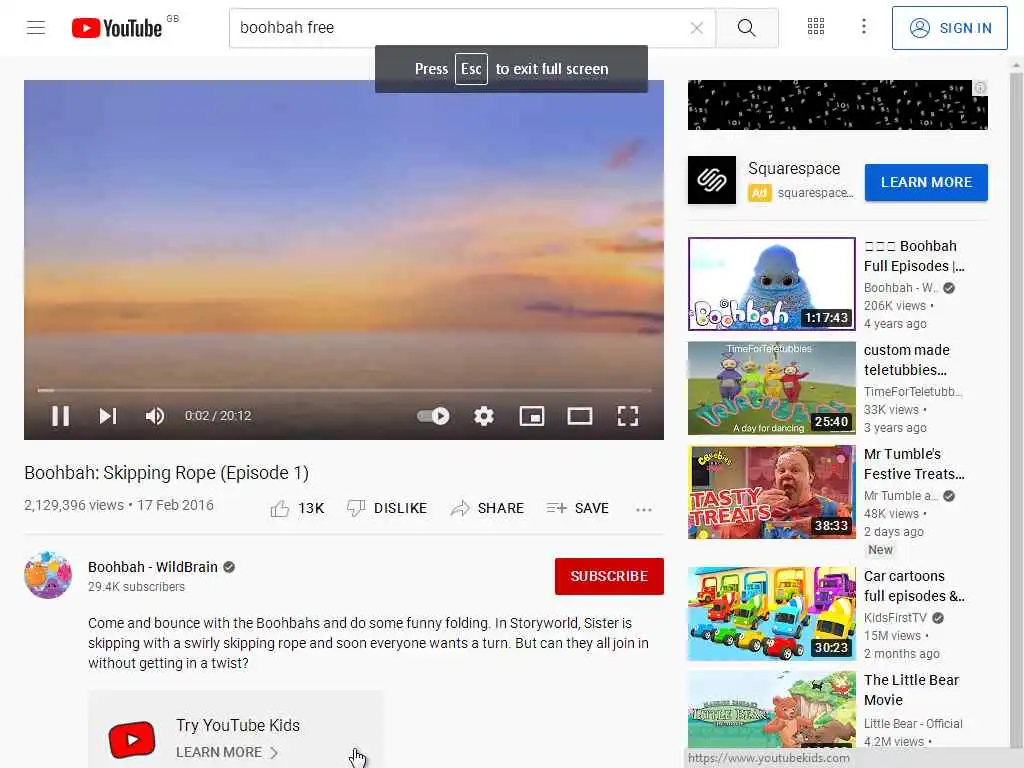Viewport: 1024px width, 768px height.
Task: Open the KidsFirstTV channel name
Action: point(895,618)
